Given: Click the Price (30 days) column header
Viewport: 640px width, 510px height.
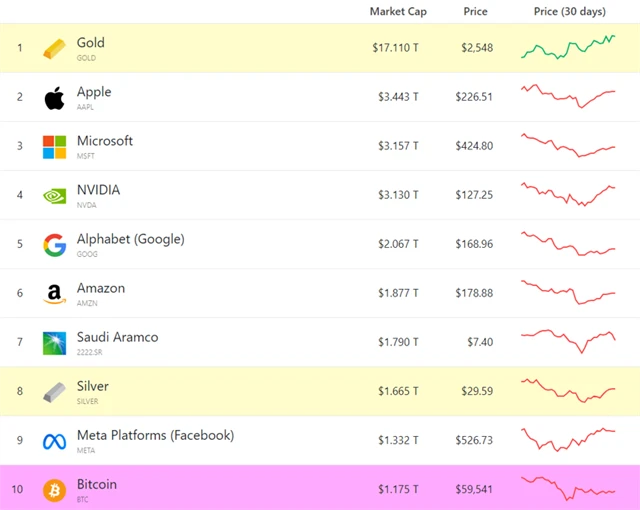Looking at the screenshot, I should click(x=569, y=12).
